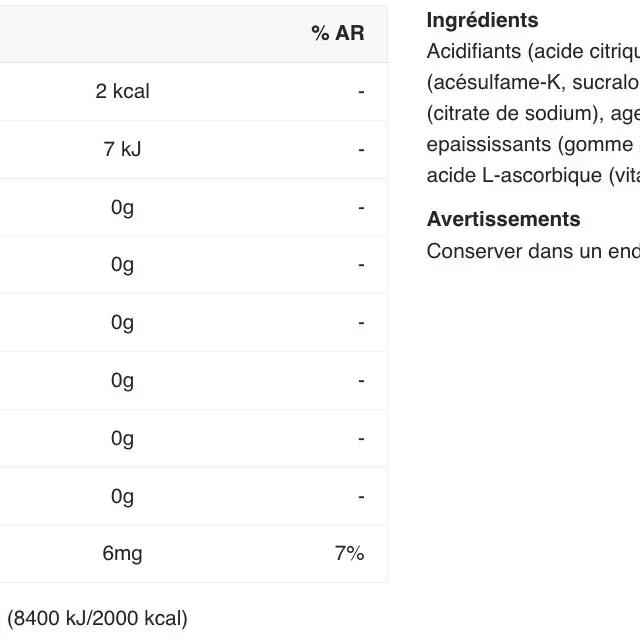Screen dimensions: 640x640
Task: Click the Avertissements heading
Action: [x=503, y=219]
